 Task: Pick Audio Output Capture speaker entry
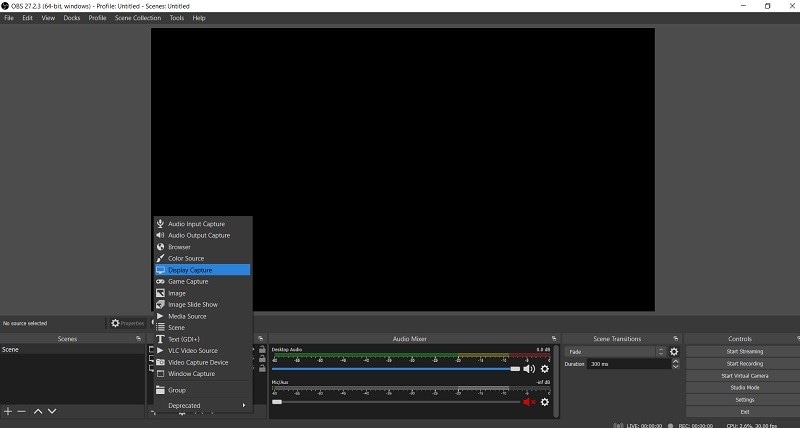(203, 235)
